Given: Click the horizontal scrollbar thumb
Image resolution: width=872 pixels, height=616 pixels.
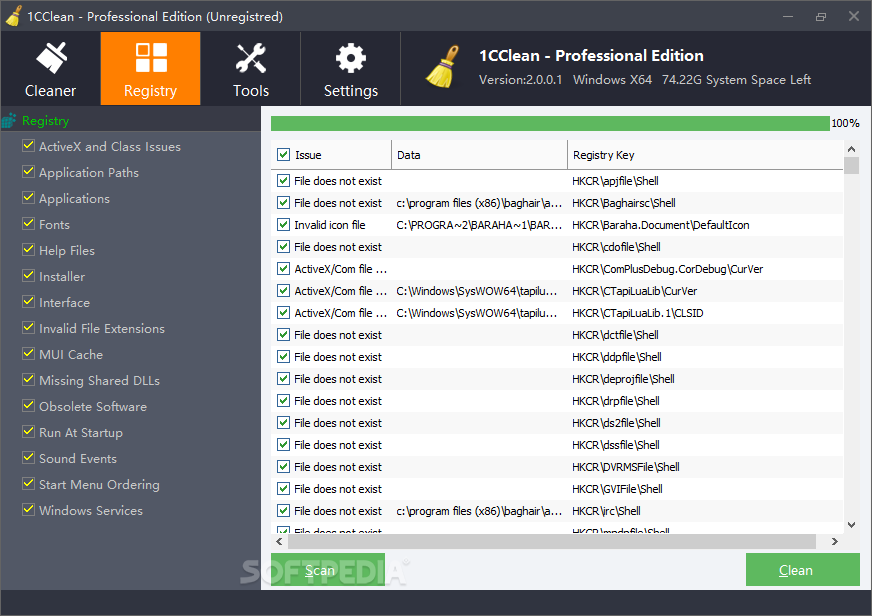Looking at the screenshot, I should point(552,542).
